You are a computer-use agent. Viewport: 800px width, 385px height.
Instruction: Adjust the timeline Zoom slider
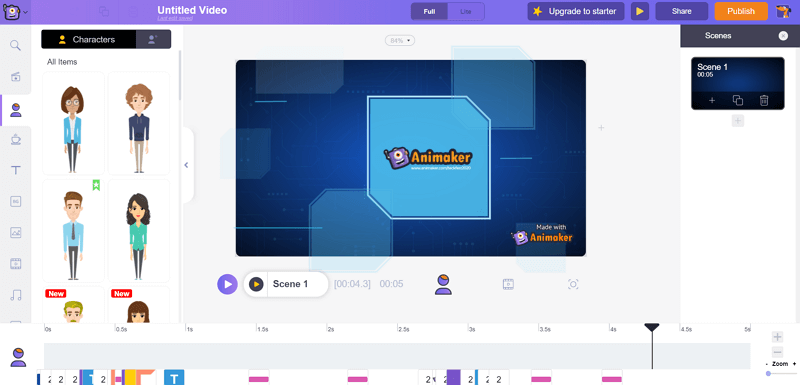(768, 374)
